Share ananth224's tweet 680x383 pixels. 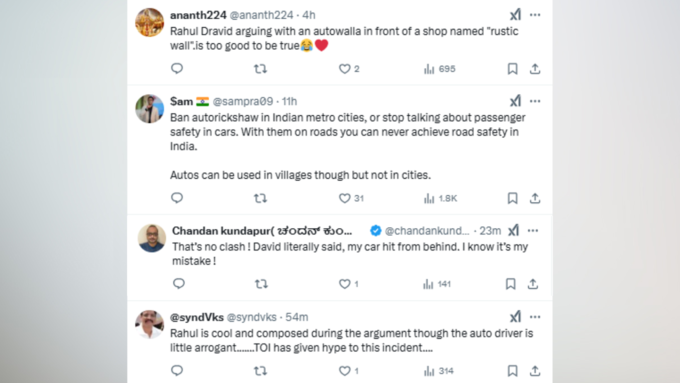(535, 69)
